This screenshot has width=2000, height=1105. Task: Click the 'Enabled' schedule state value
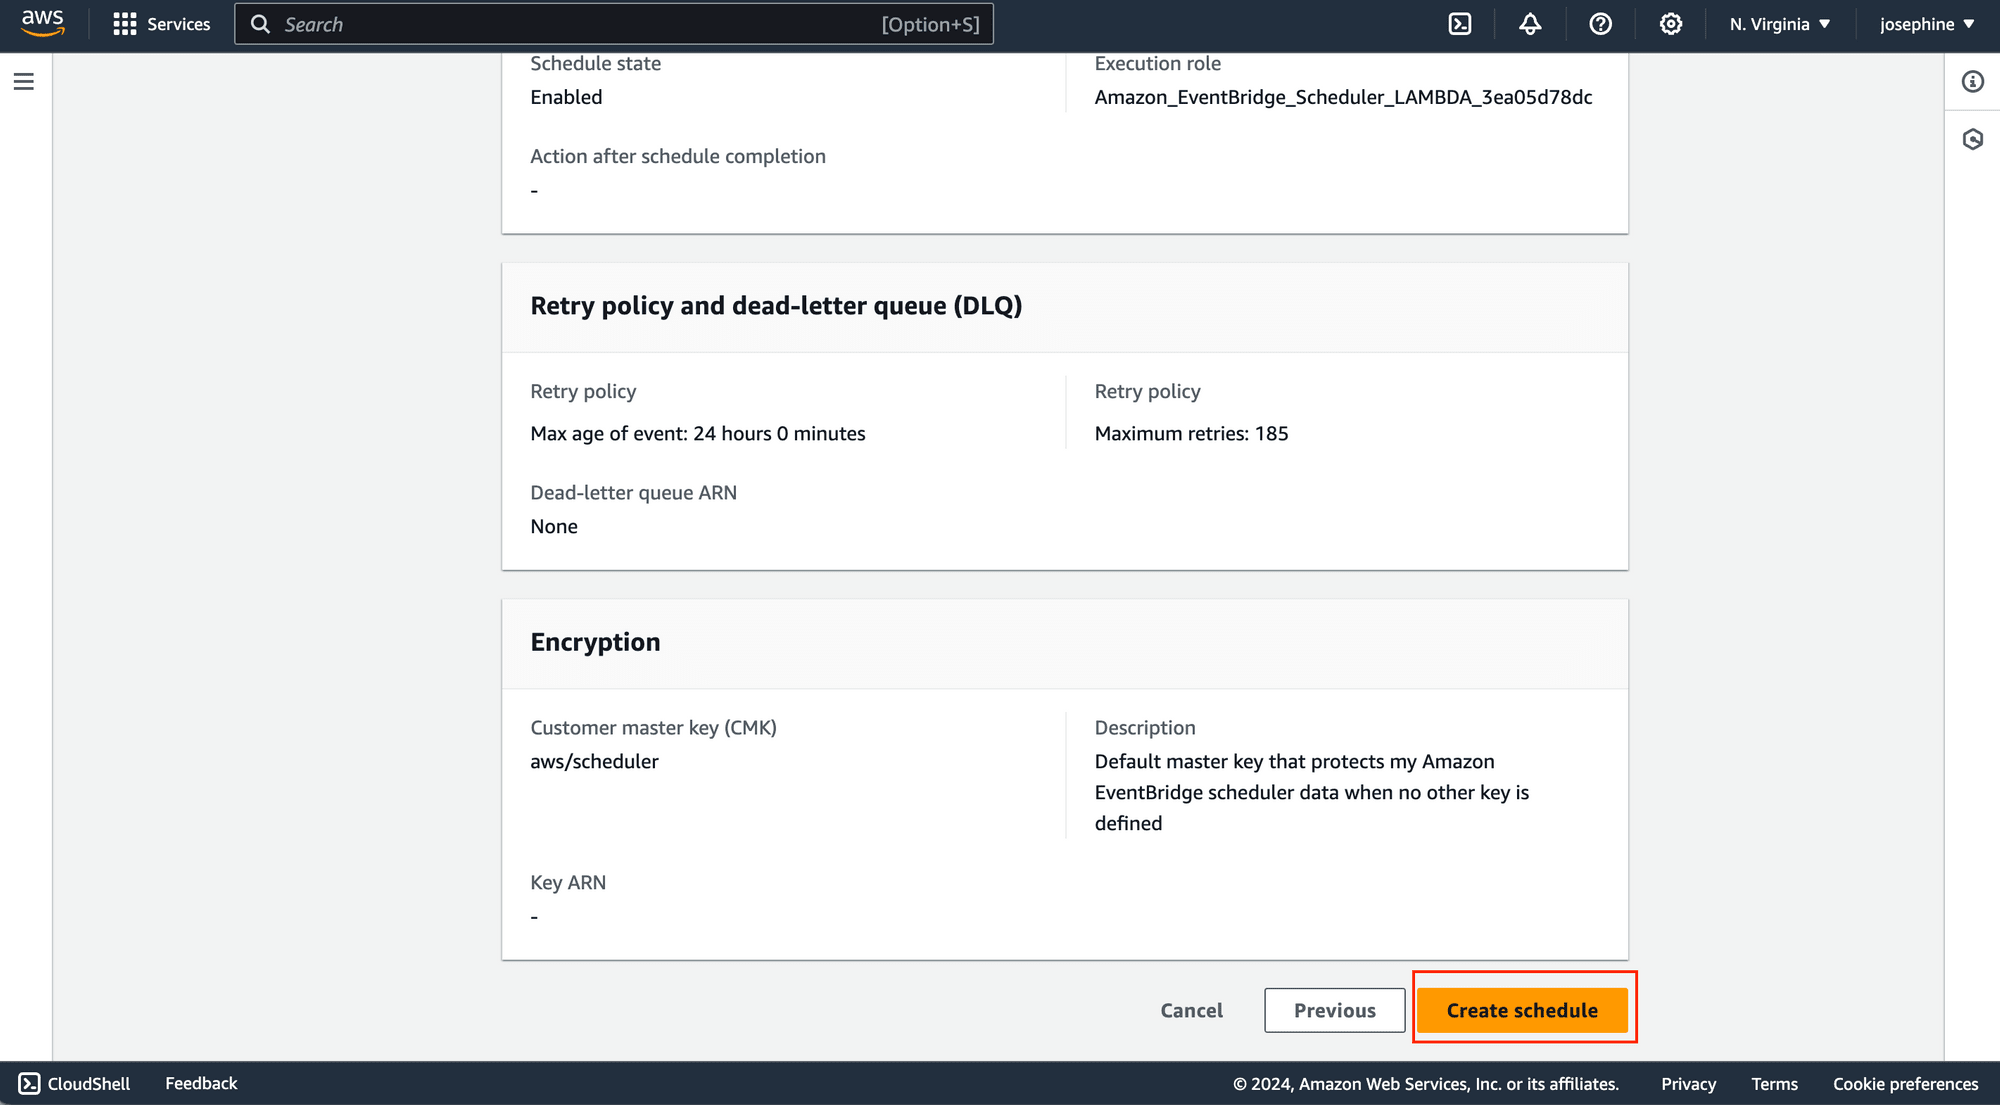tap(566, 97)
